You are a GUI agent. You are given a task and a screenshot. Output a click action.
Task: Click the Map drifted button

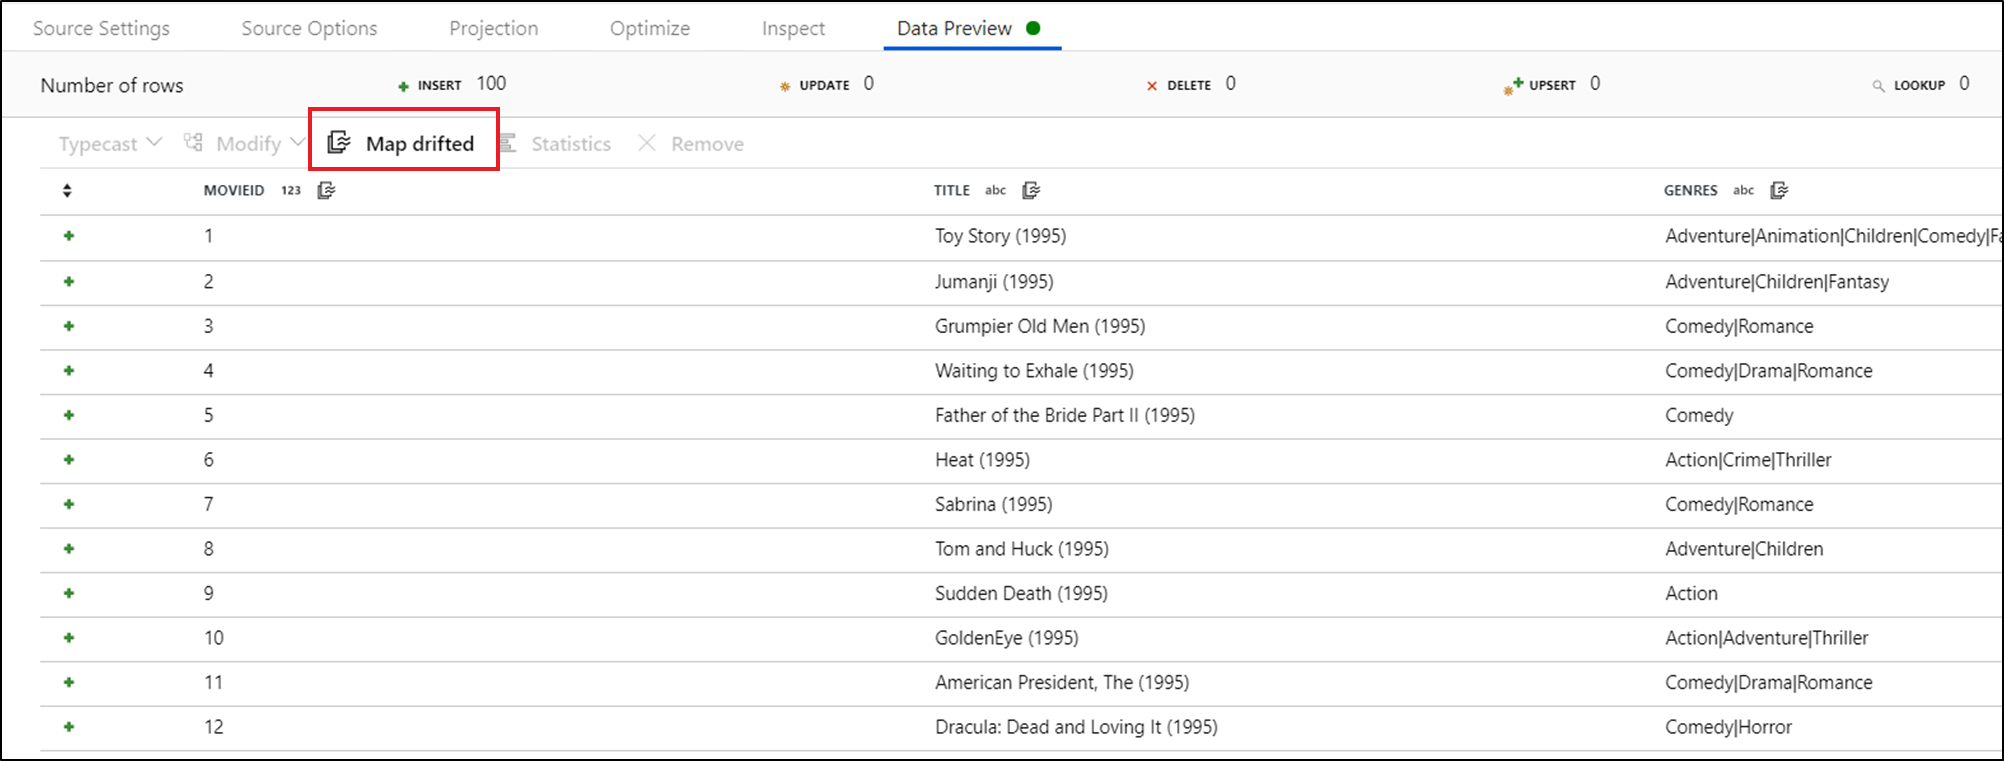tap(404, 143)
